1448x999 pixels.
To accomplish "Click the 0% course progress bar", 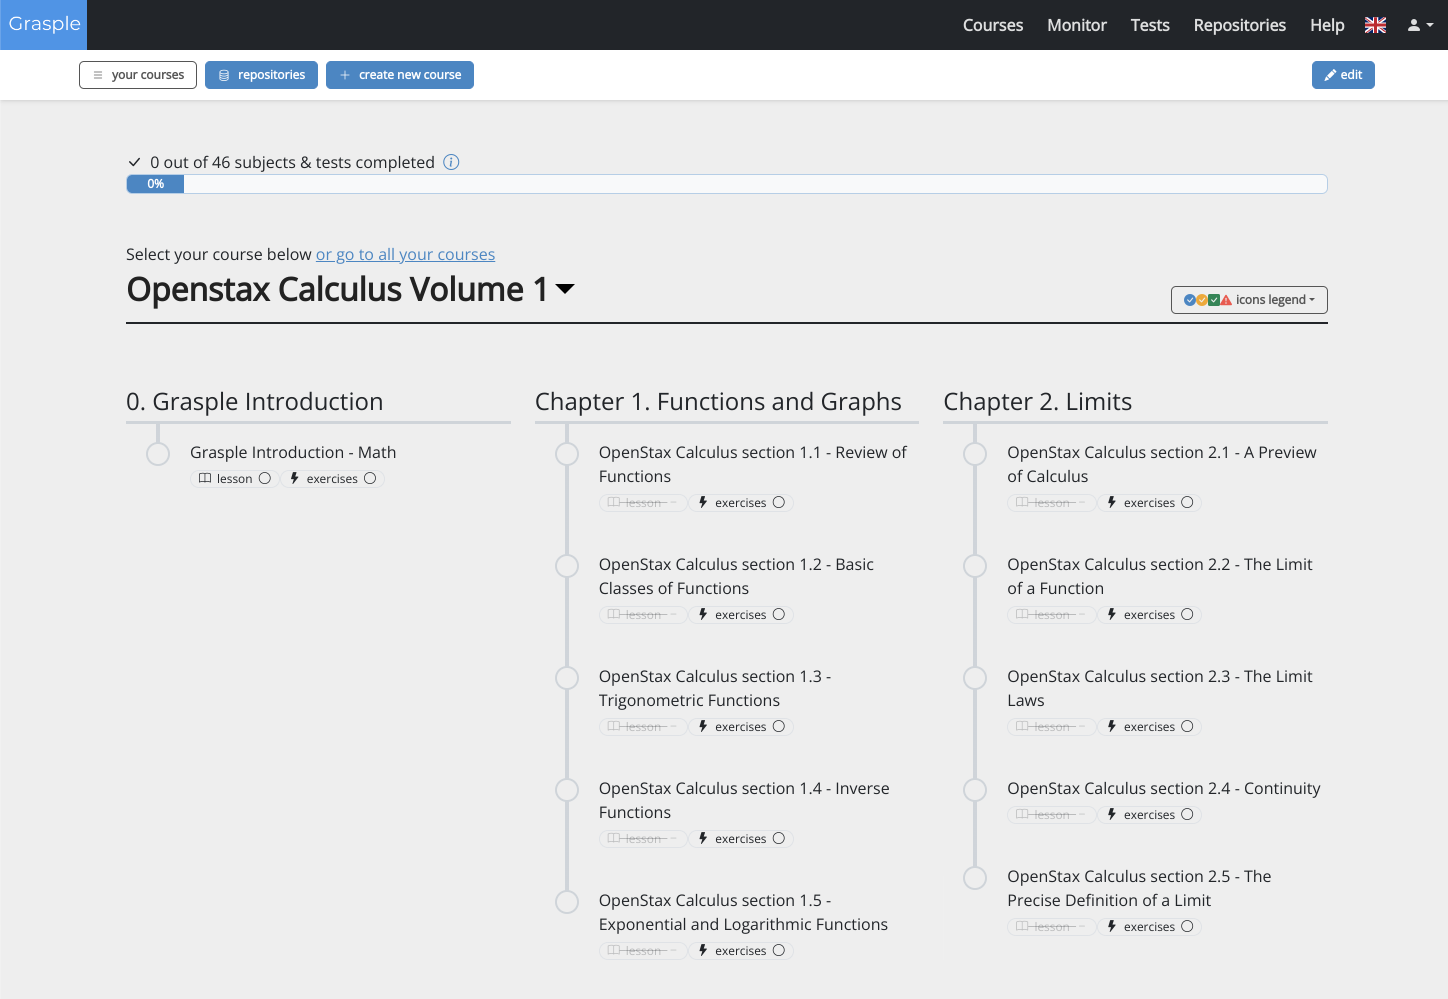I will tap(726, 184).
